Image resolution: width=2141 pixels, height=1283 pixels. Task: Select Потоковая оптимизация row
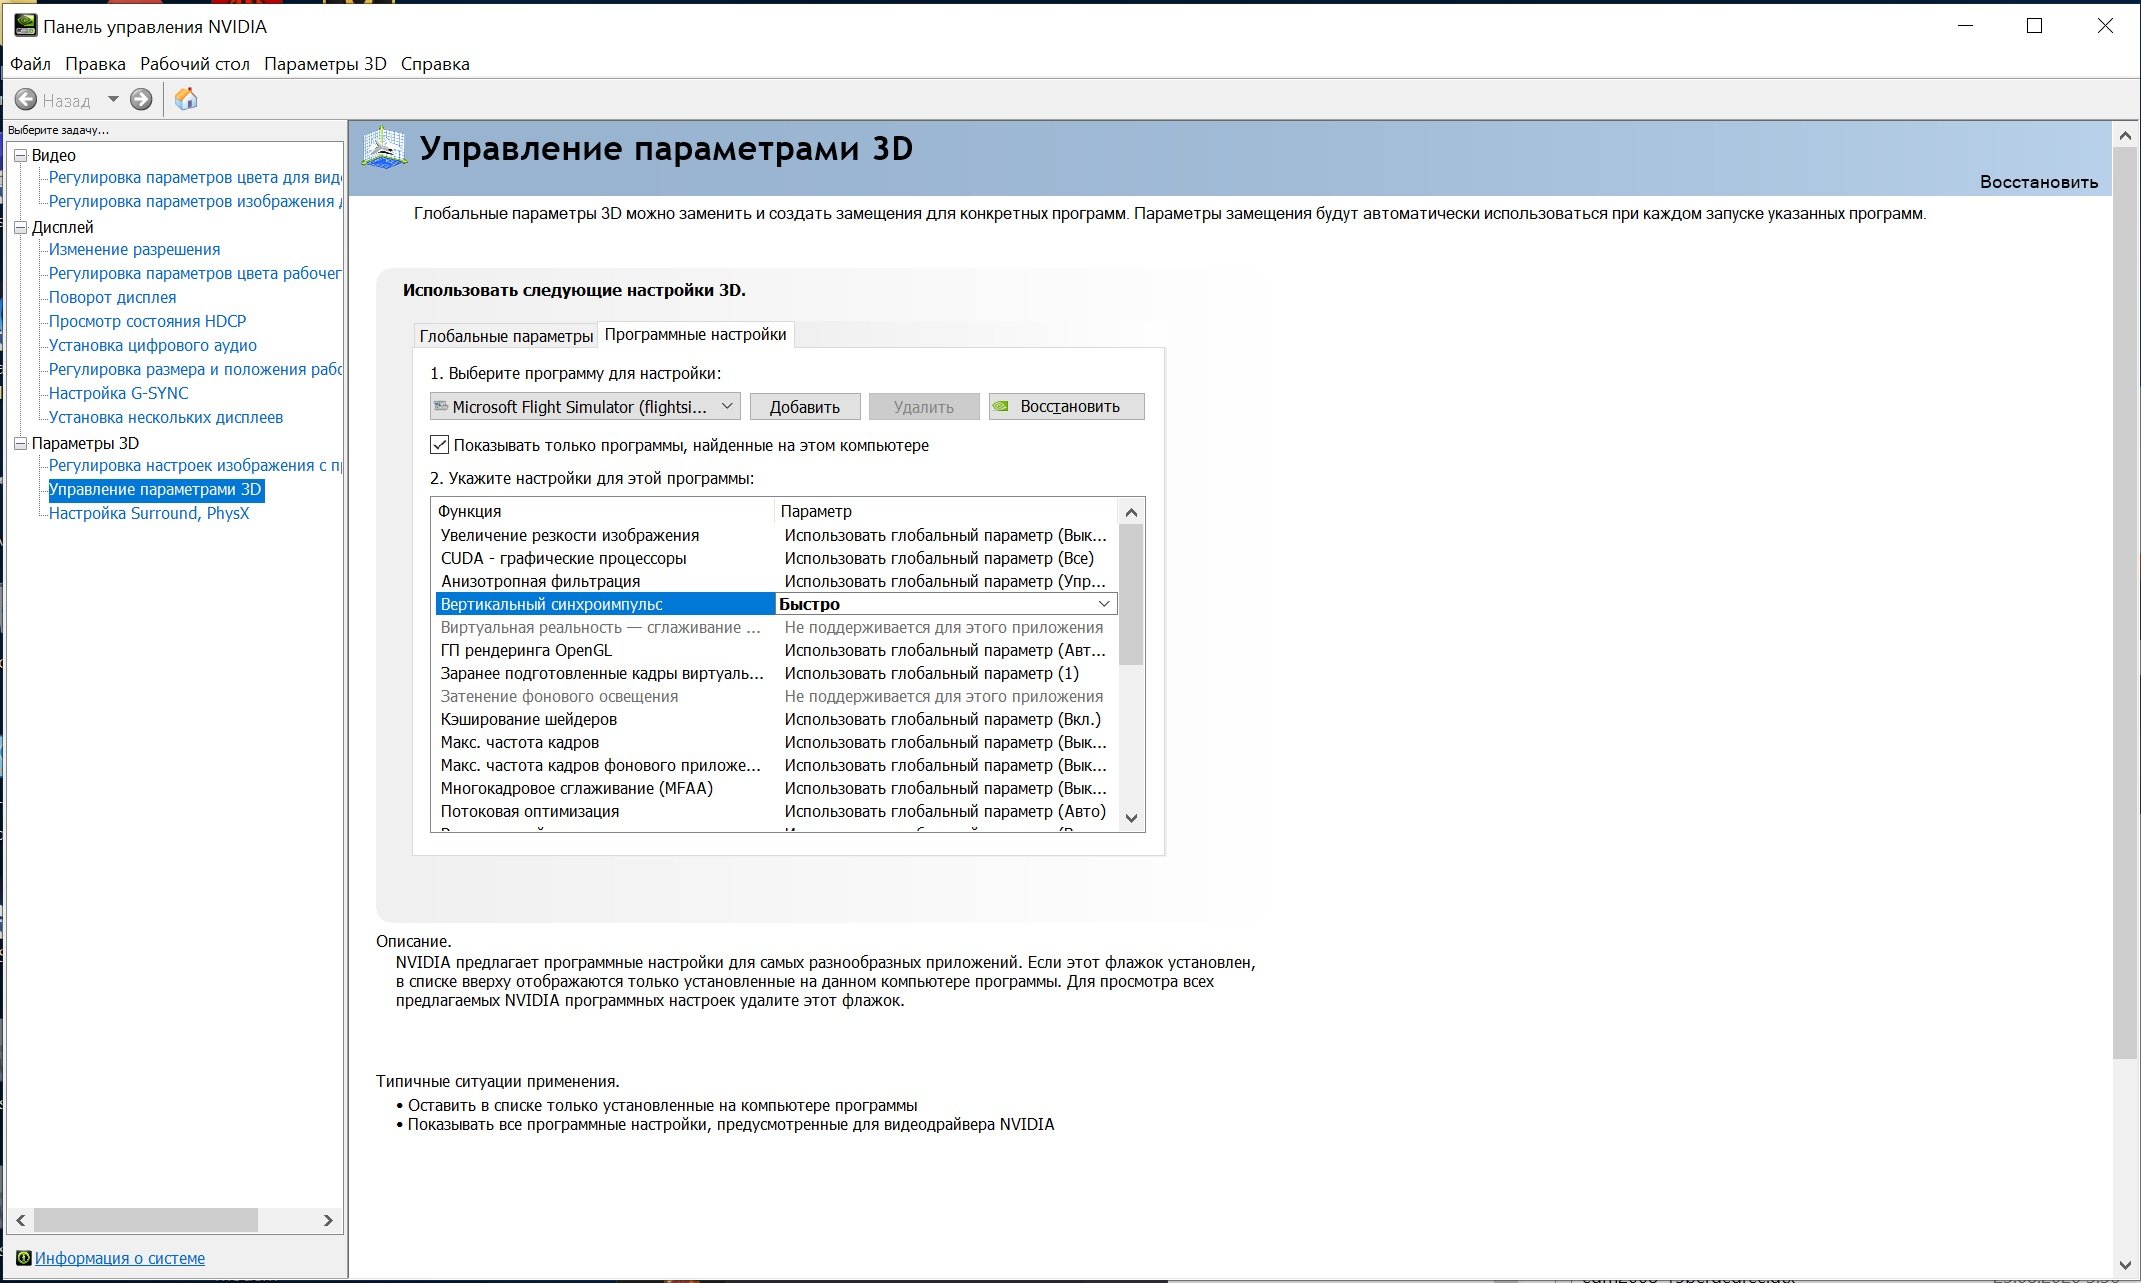776,811
